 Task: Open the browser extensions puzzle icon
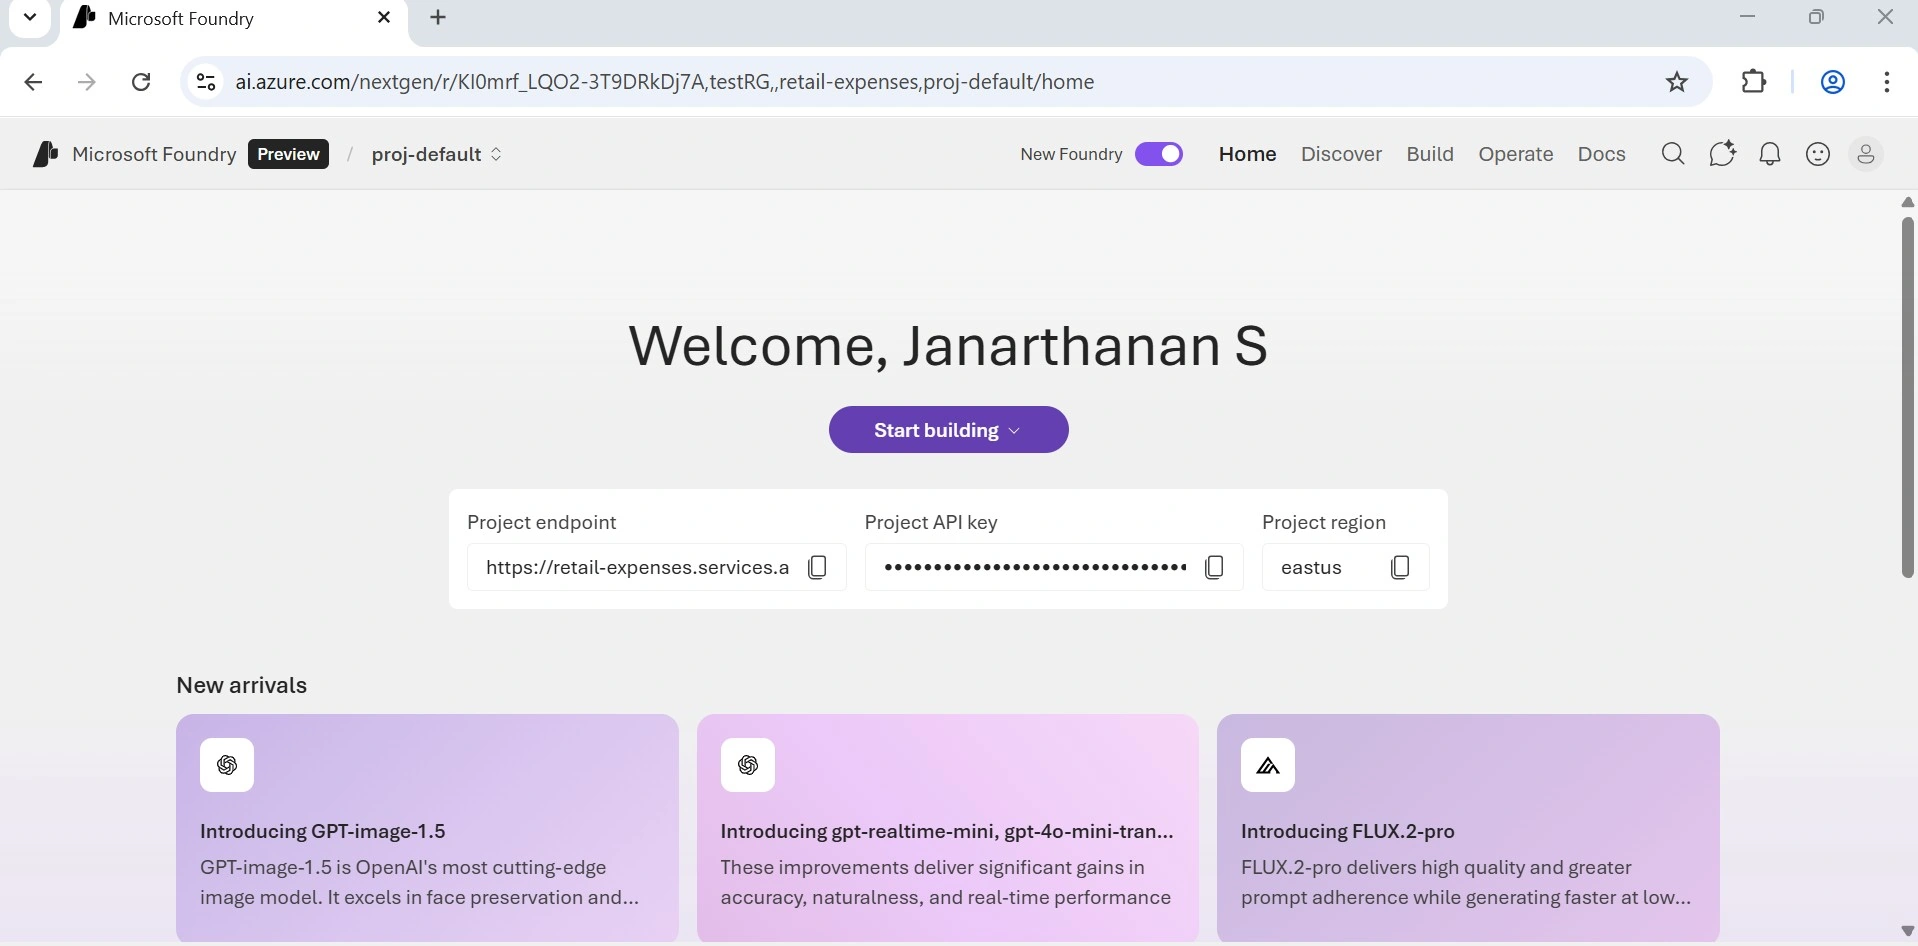[x=1754, y=82]
